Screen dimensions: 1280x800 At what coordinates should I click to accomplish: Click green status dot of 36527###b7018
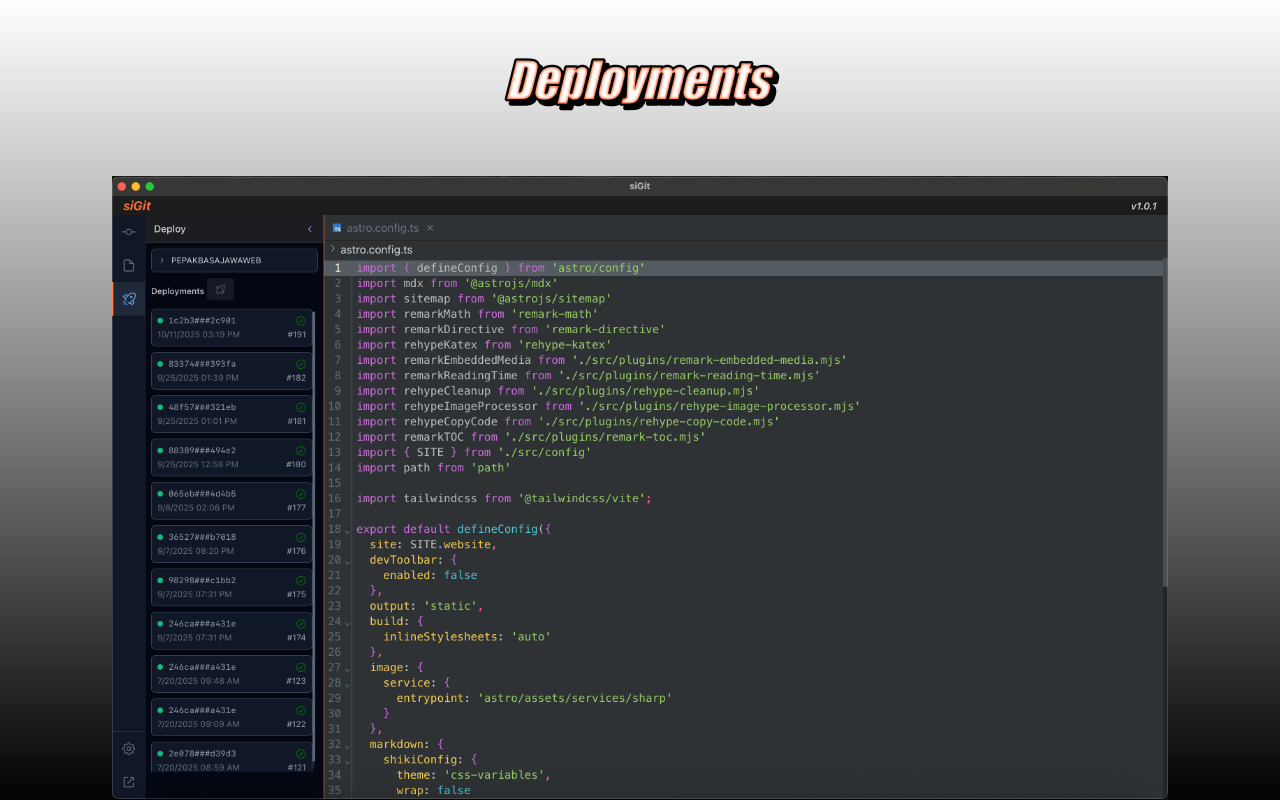160,537
